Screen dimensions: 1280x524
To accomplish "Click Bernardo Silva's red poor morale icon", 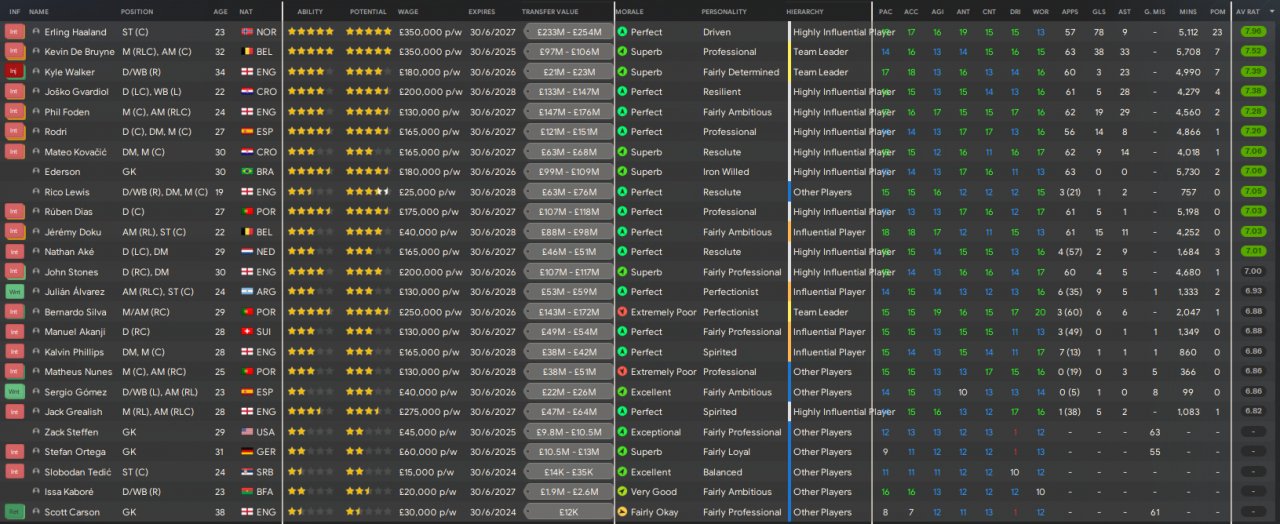I will pyautogui.click(x=622, y=312).
